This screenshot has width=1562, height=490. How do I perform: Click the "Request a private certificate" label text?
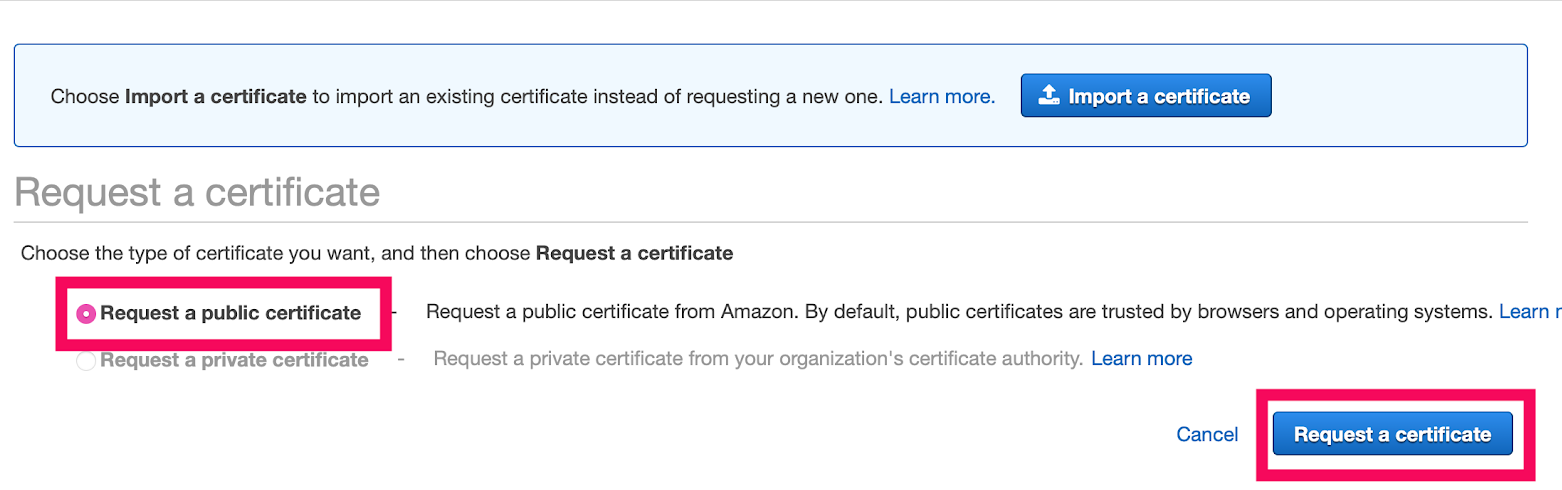tap(235, 360)
